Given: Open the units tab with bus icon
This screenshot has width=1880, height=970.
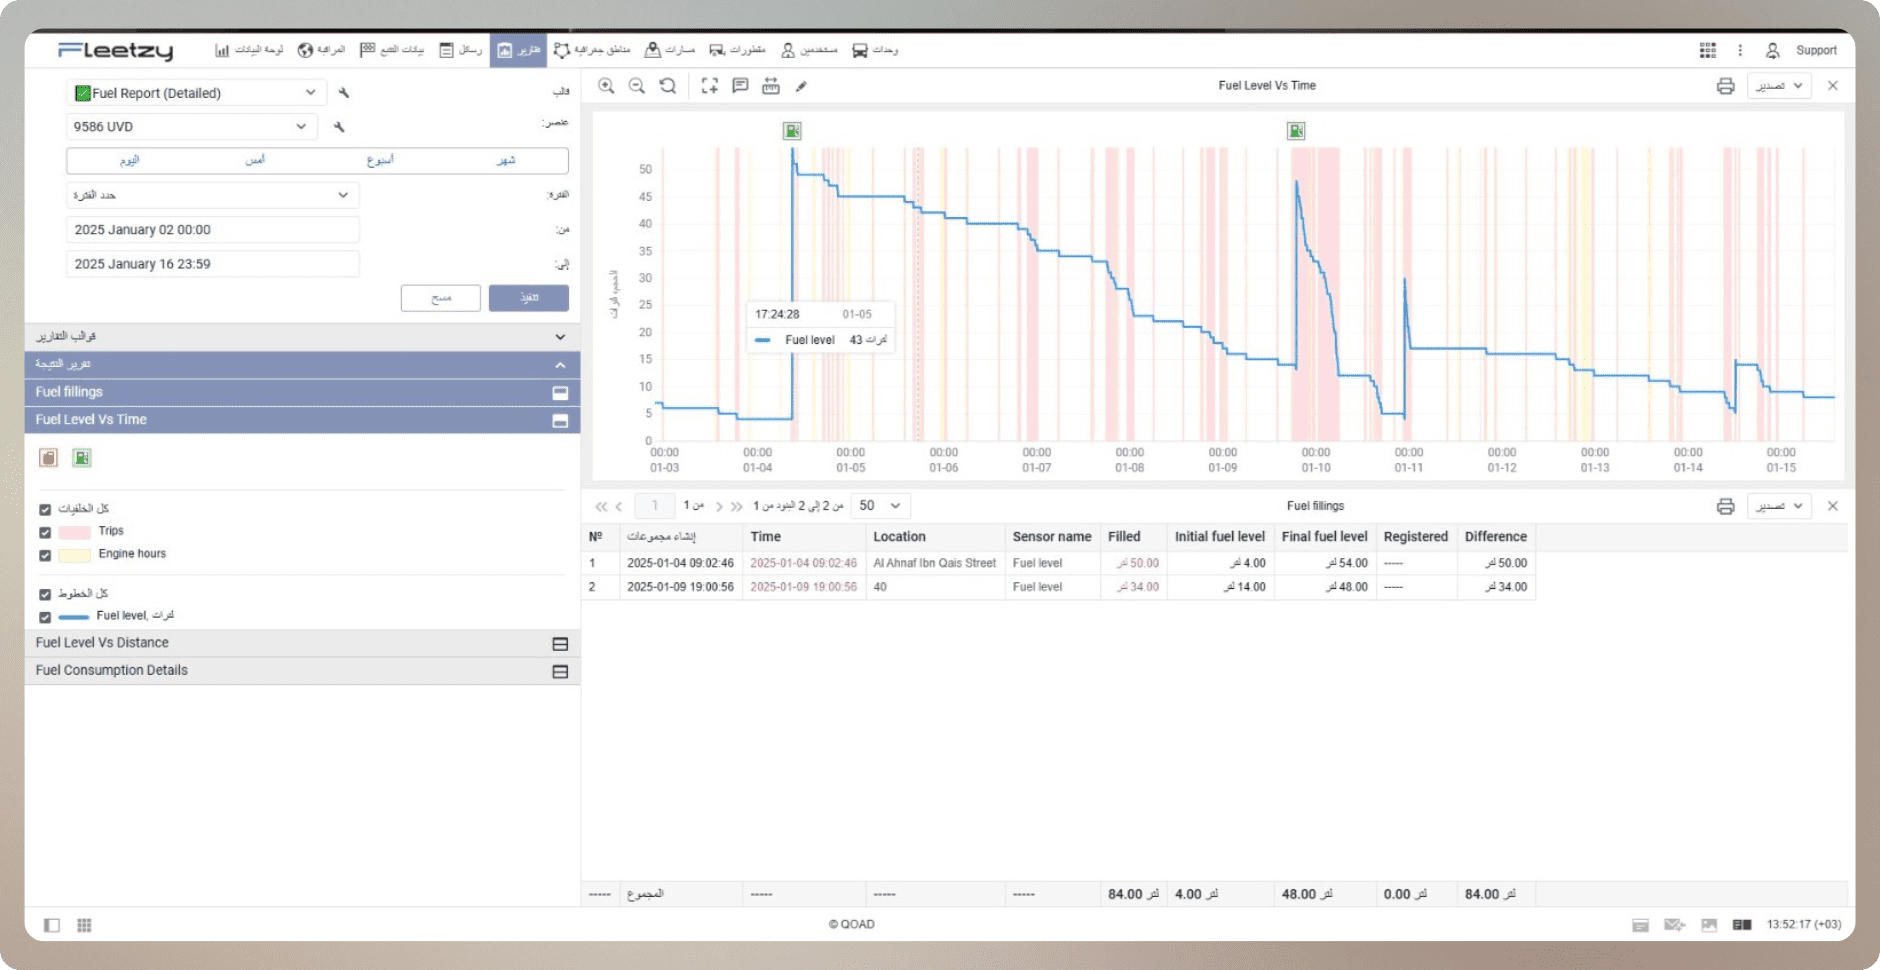Looking at the screenshot, I should (875, 50).
